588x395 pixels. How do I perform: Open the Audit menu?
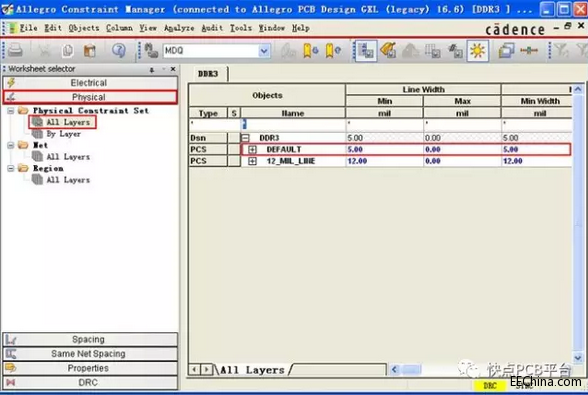212,28
